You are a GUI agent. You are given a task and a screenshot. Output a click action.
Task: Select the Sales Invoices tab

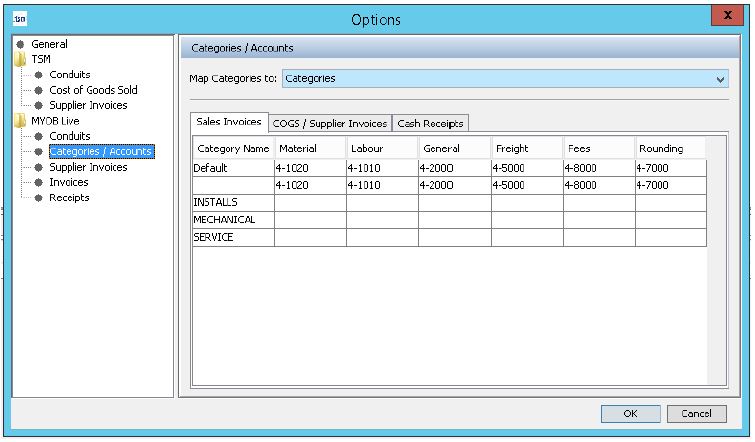(x=229, y=122)
